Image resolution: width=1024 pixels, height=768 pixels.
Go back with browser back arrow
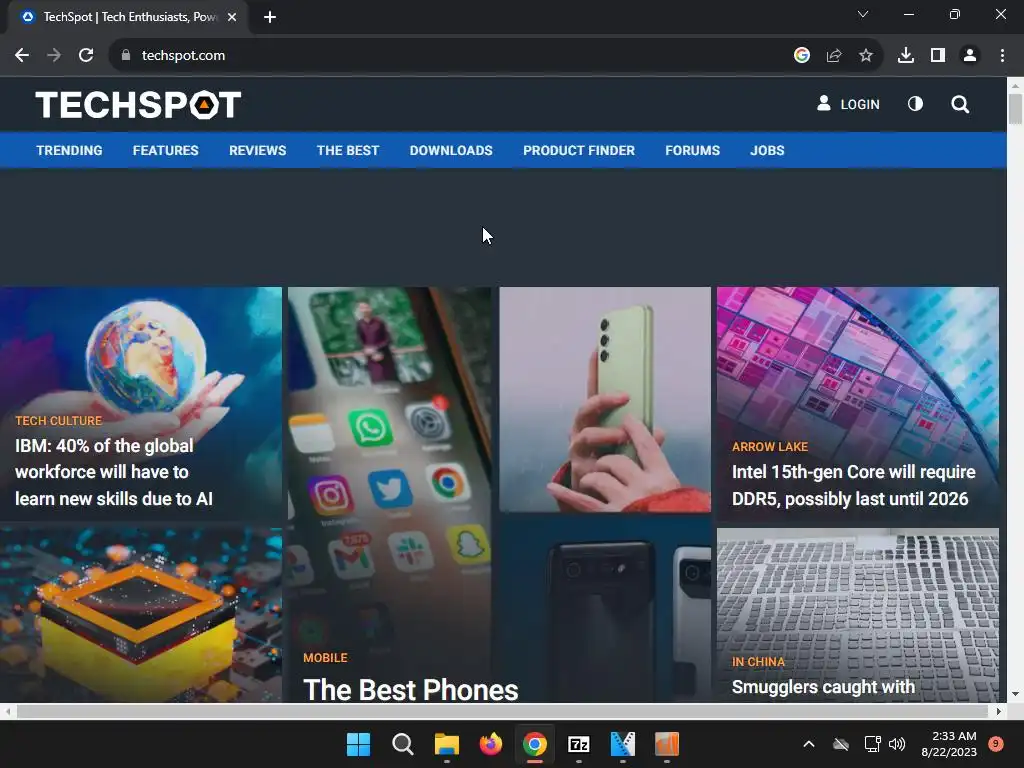click(22, 56)
